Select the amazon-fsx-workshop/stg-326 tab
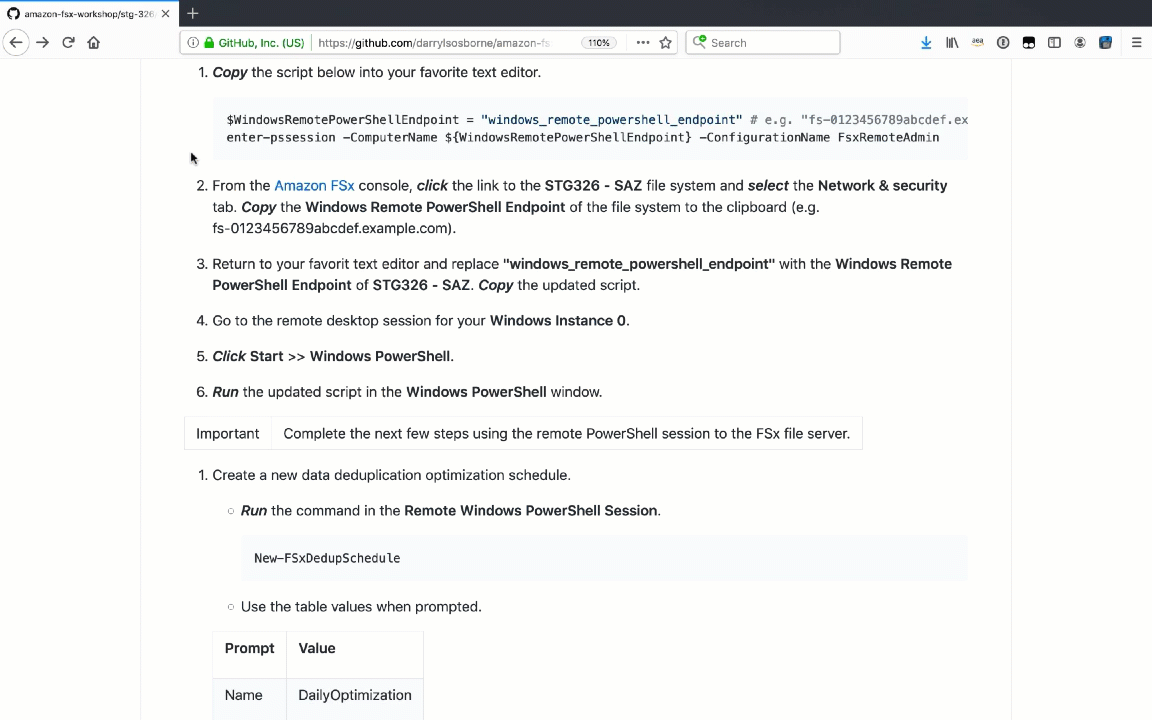 click(89, 13)
